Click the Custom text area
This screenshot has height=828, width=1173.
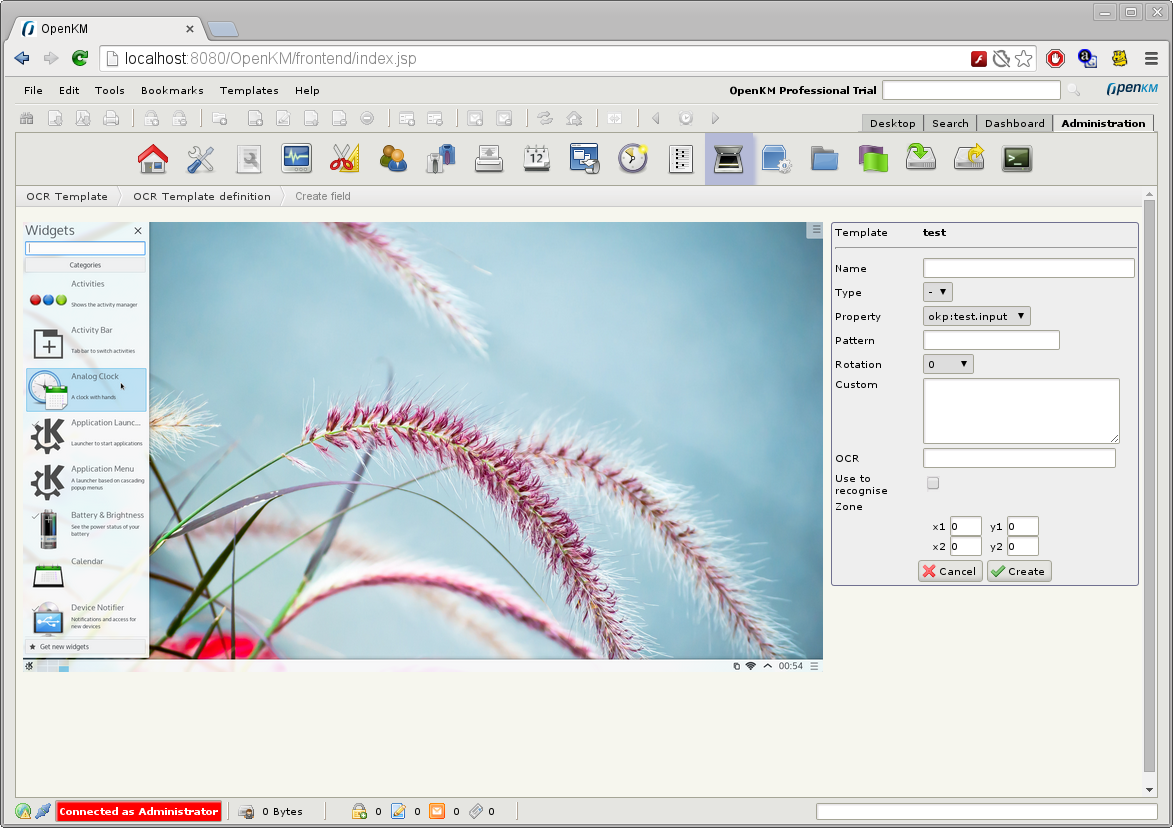pyautogui.click(x=1020, y=410)
